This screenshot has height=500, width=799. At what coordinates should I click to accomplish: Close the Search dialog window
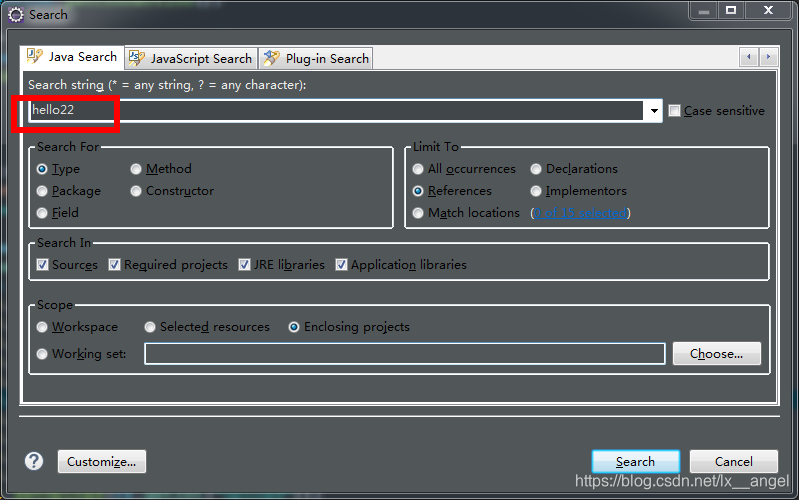(768, 11)
